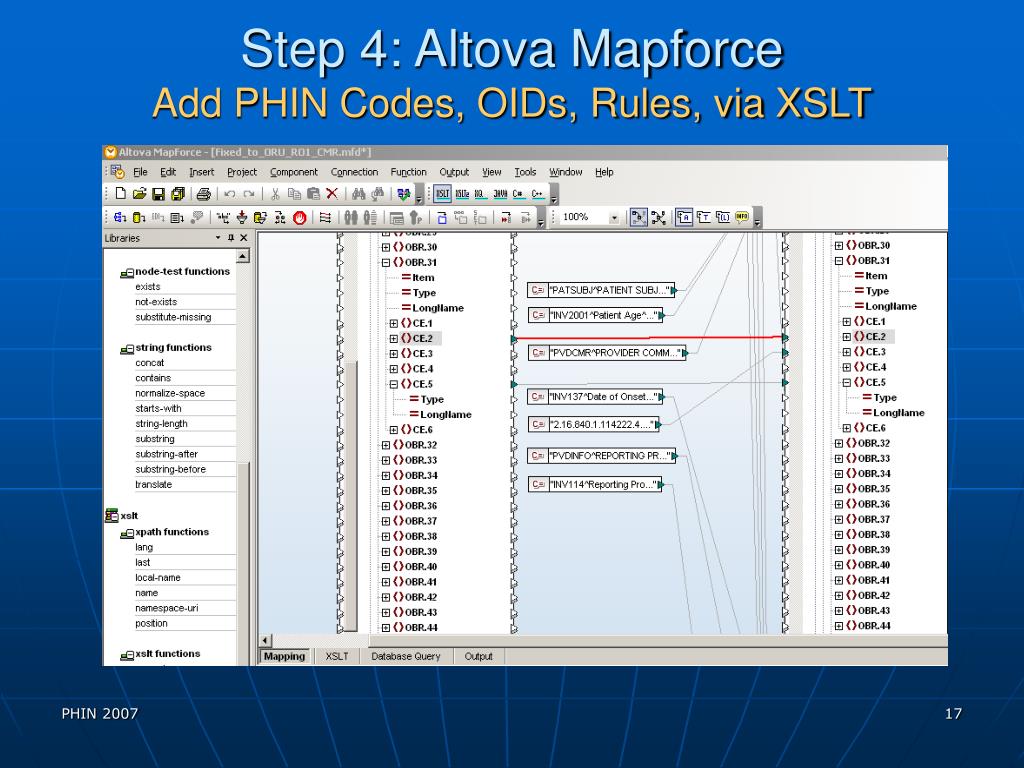Open the Function menu
This screenshot has width=1024, height=768.
[409, 172]
